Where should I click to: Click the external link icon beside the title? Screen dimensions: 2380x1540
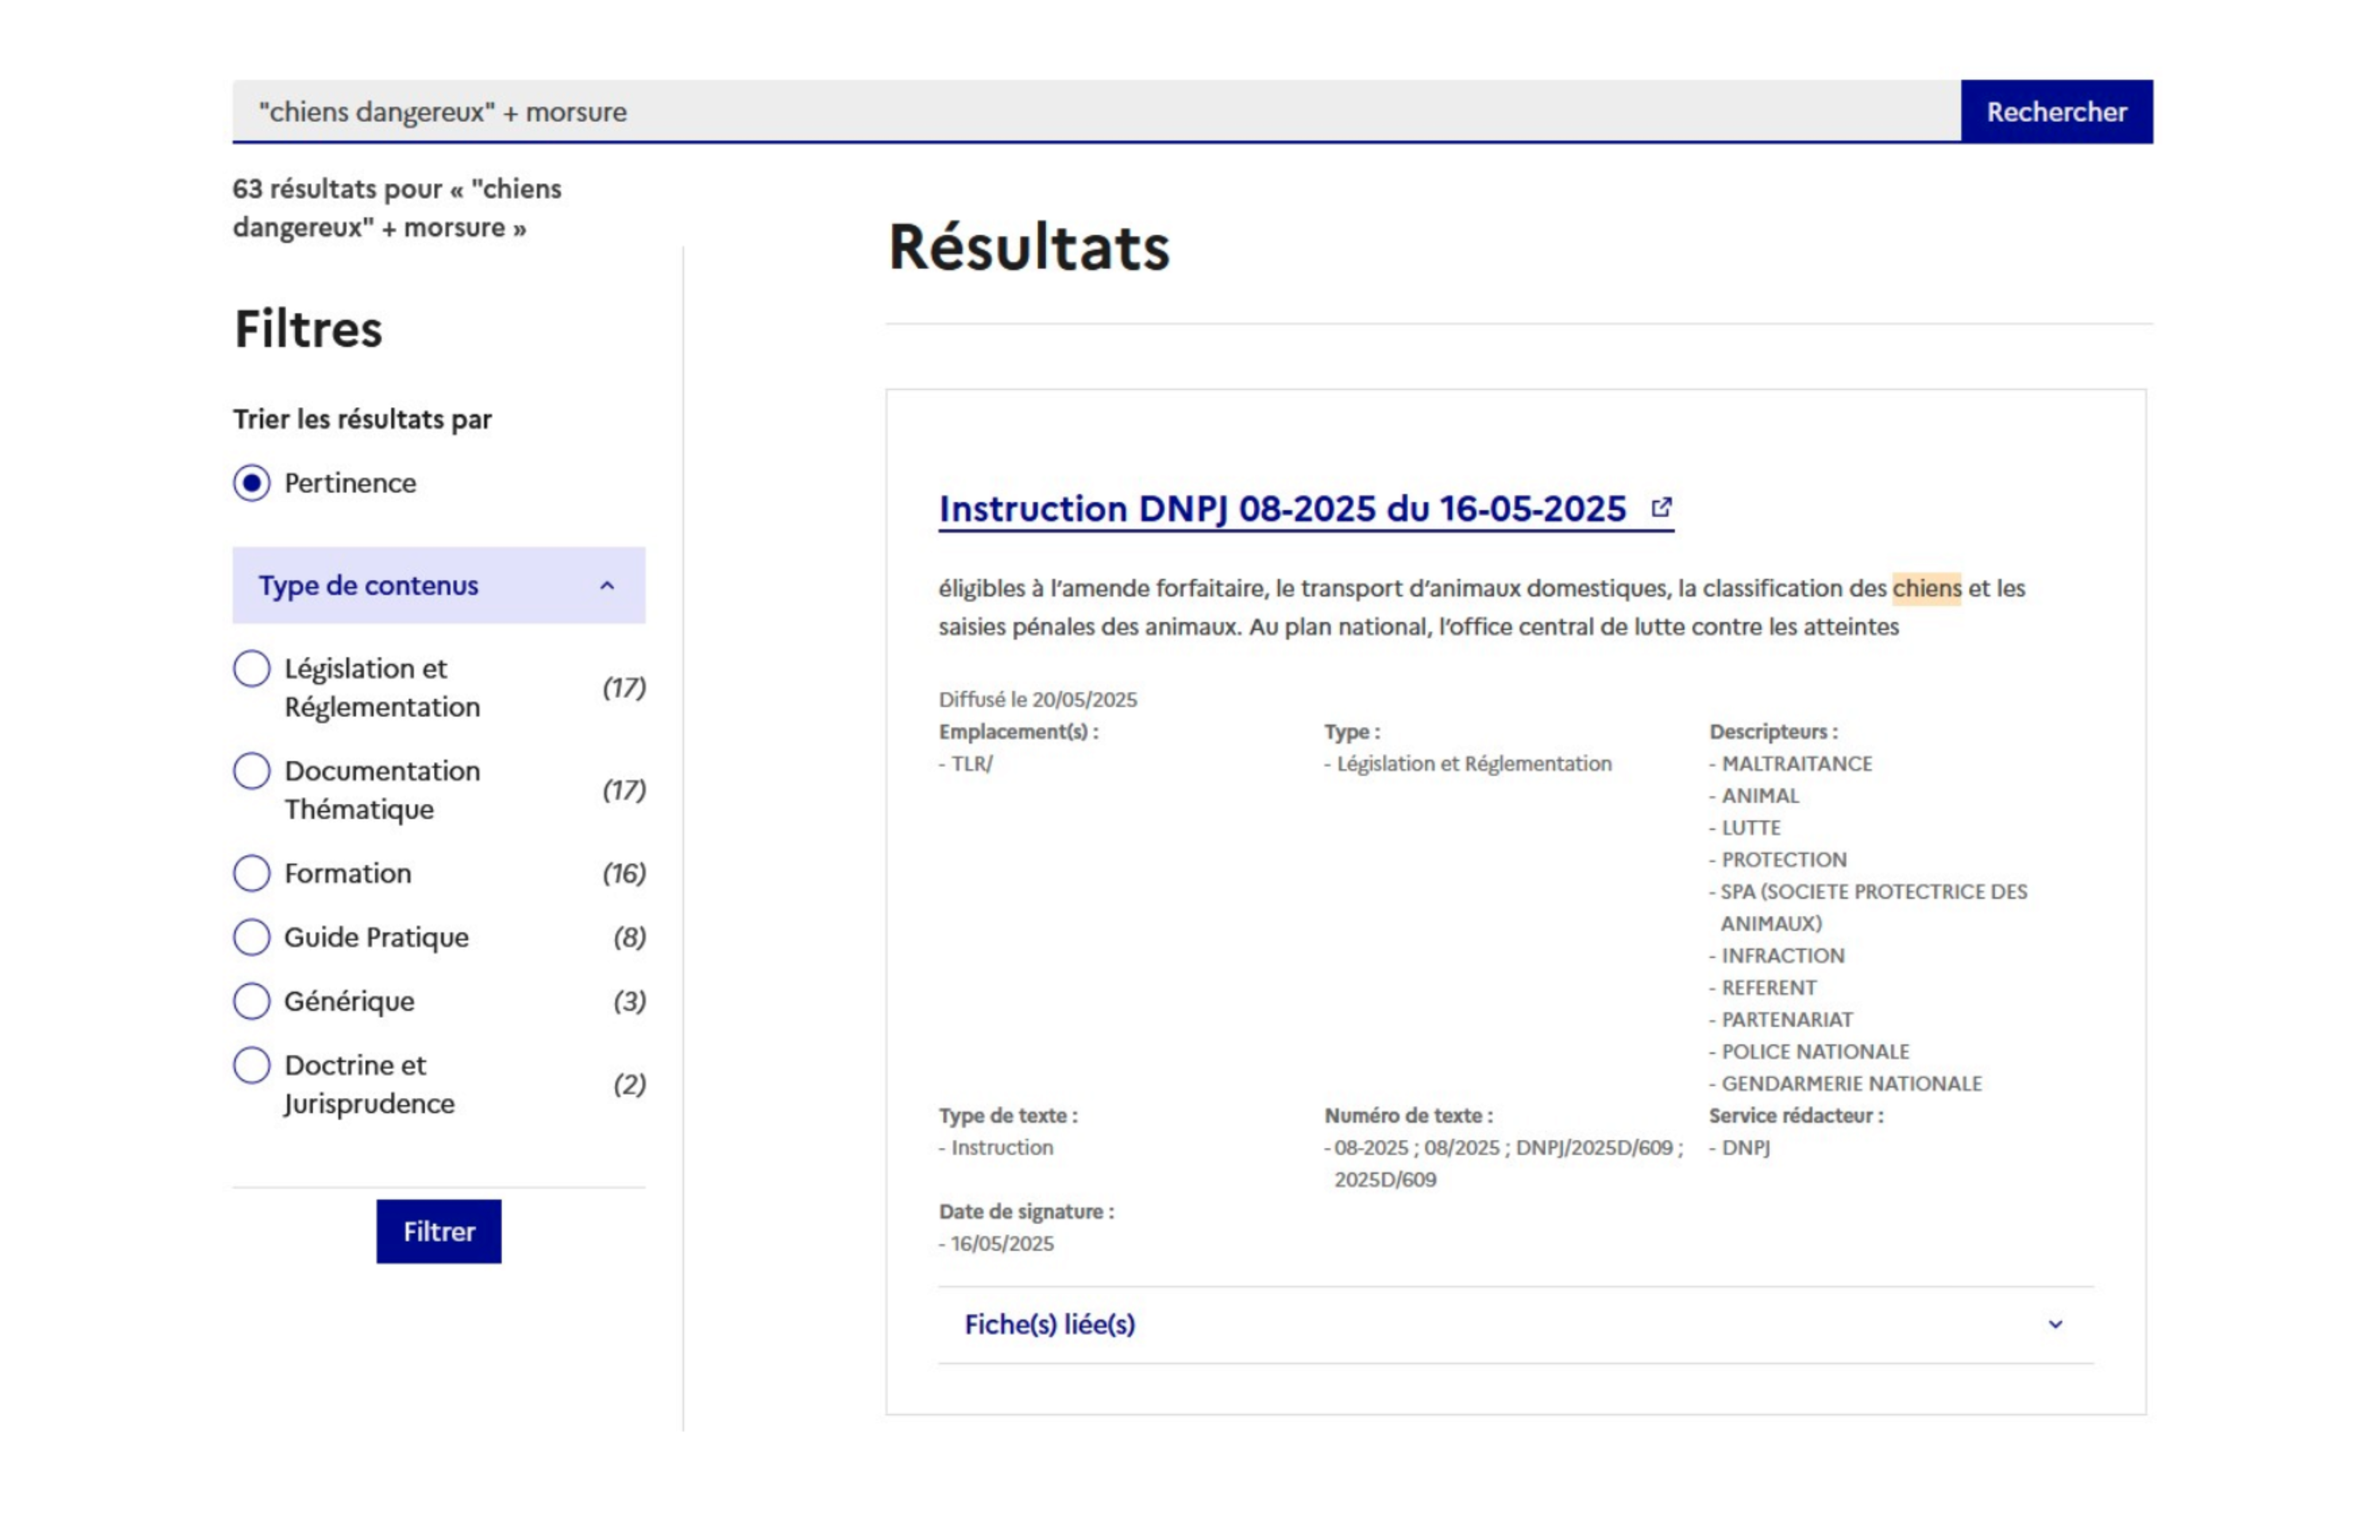[x=1661, y=508]
